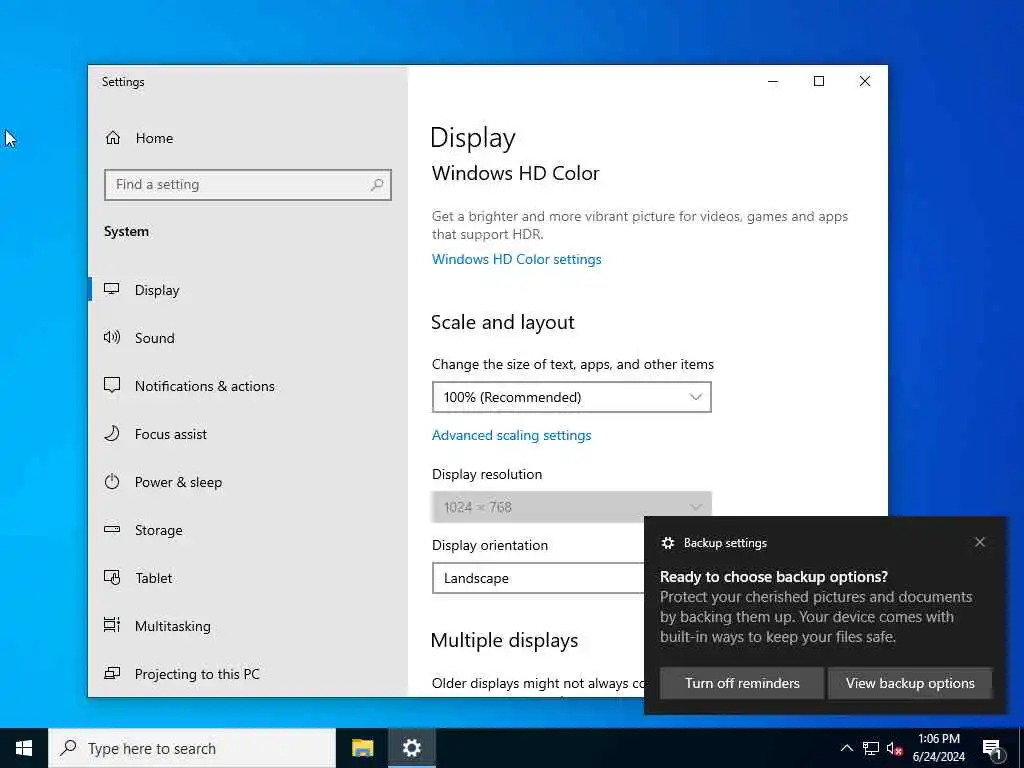Click the network icon in system tray
Viewport: 1024px width, 768px height.
pyautogui.click(x=871, y=748)
